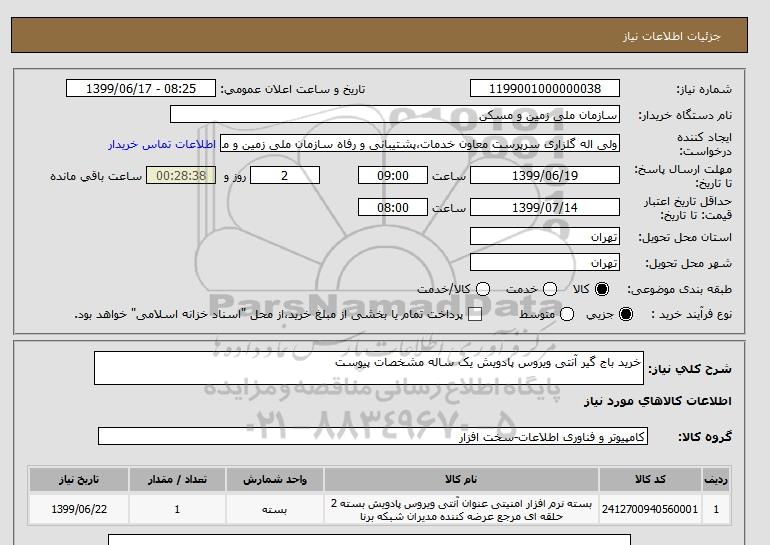Click buyer organization field سازمان ملی زمین و مسکن

(x=395, y=115)
